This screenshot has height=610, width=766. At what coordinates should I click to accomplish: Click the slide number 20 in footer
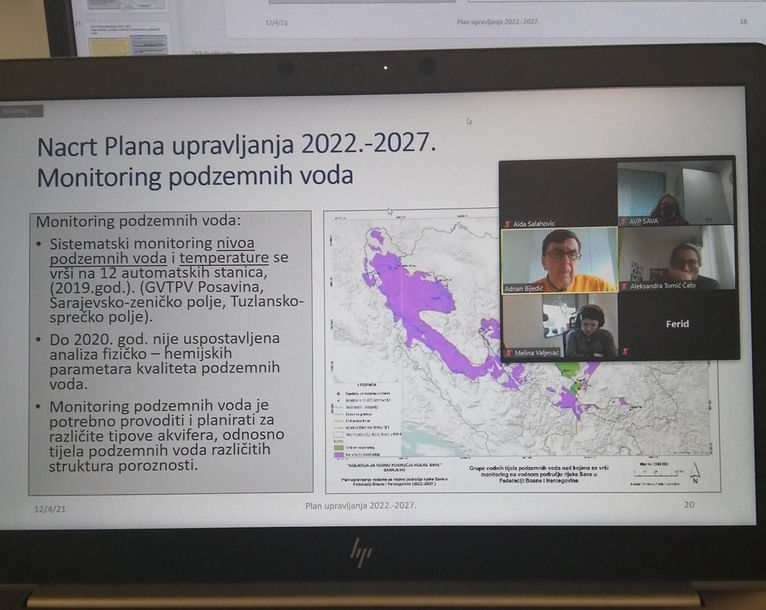click(688, 505)
